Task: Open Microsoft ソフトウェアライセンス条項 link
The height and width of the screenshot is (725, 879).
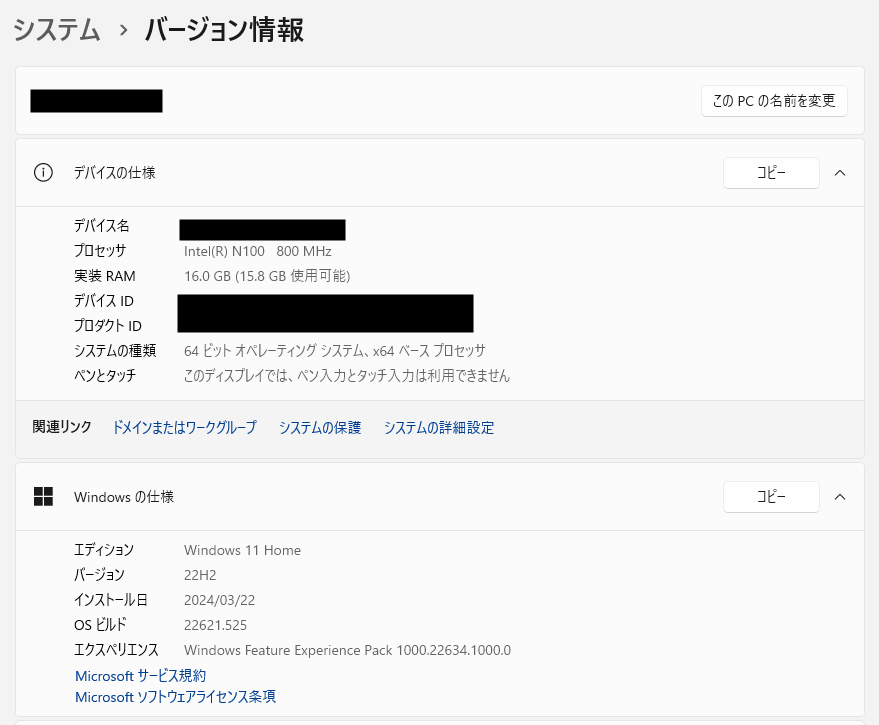Action: click(175, 696)
